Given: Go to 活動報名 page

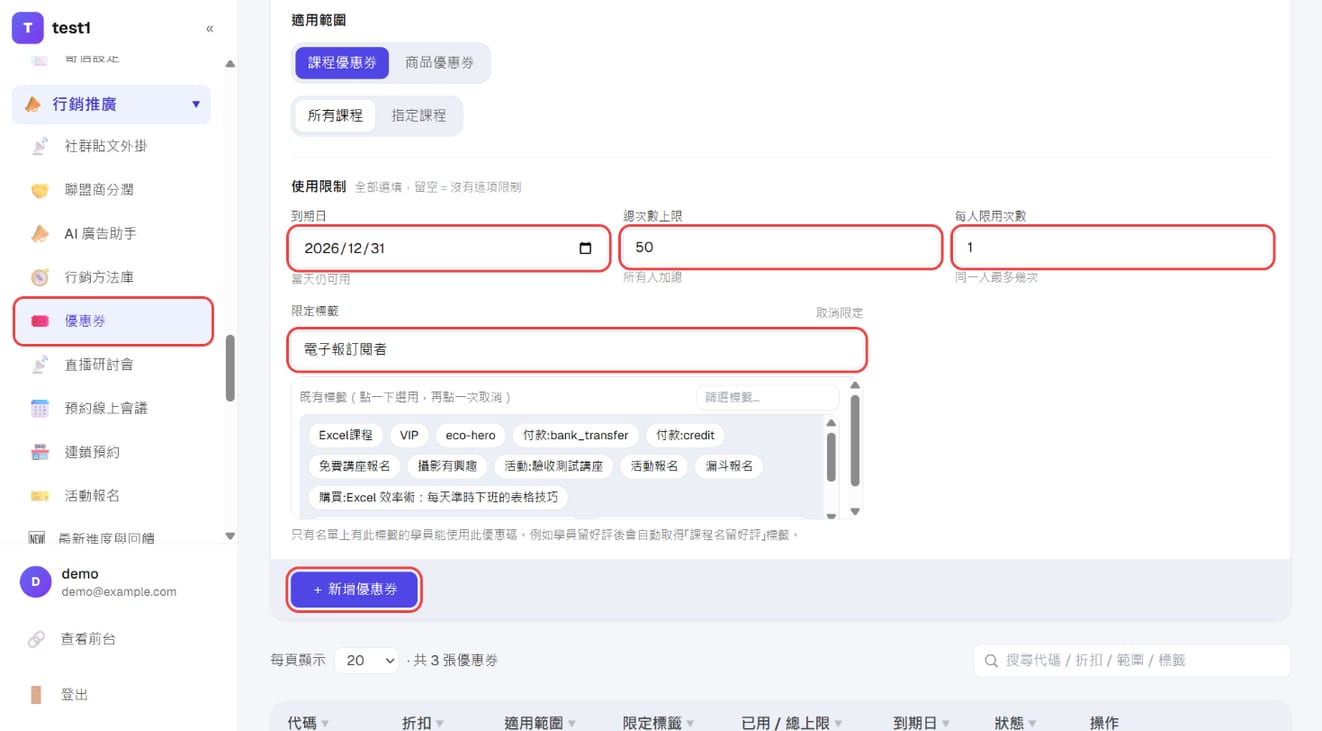Looking at the screenshot, I should (112, 496).
